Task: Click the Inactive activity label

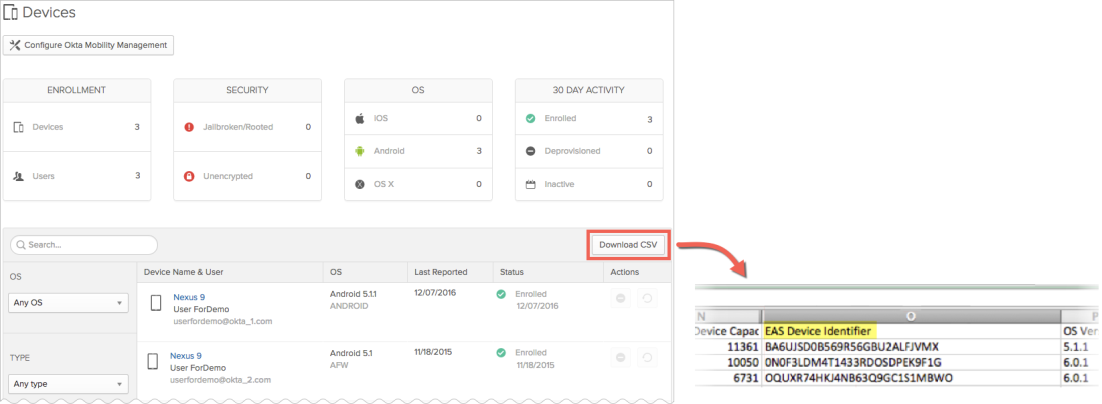Action: [559, 184]
